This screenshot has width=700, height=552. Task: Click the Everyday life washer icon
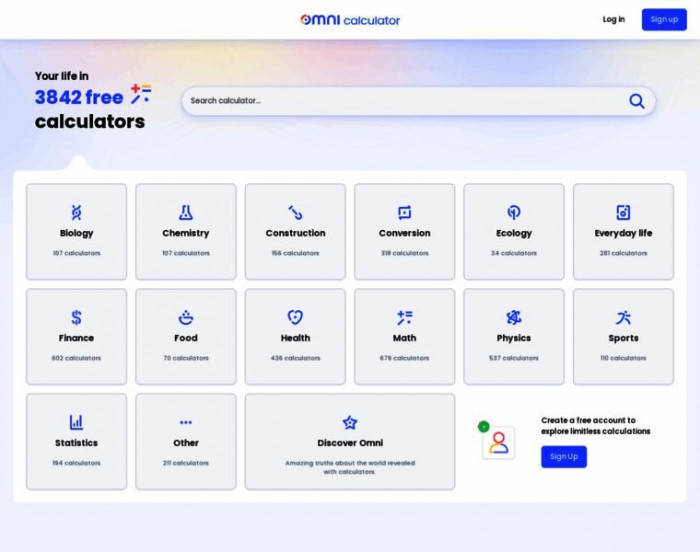(x=623, y=213)
